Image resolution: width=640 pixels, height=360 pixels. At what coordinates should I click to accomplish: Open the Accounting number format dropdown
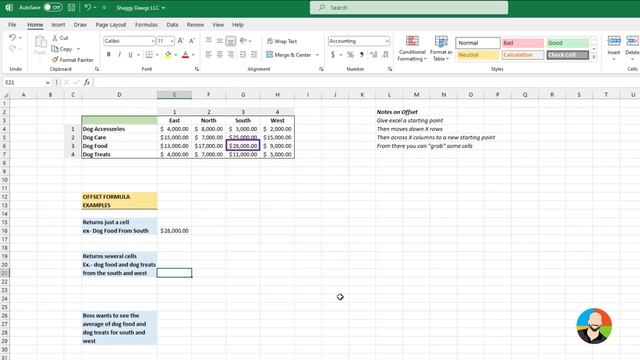pos(387,41)
